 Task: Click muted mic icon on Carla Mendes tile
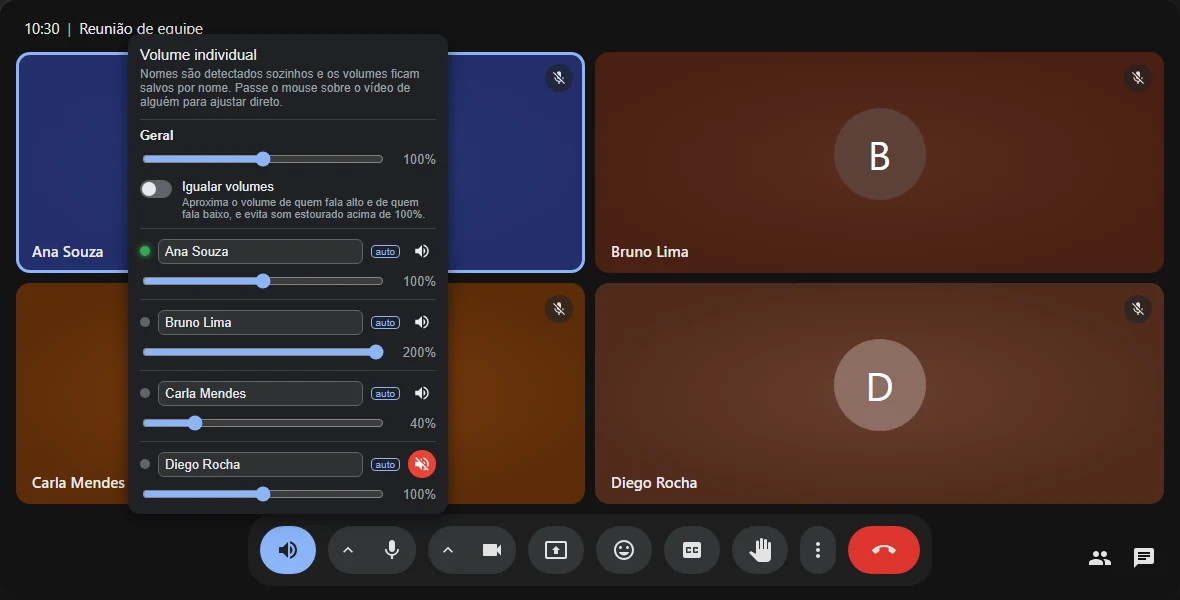[x=558, y=309]
